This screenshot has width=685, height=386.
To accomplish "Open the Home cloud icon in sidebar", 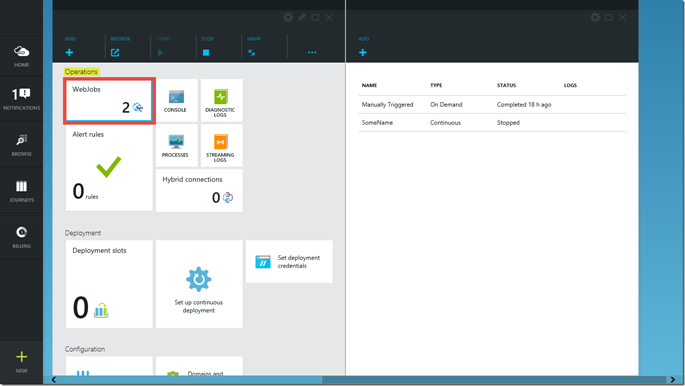I will (x=21, y=52).
